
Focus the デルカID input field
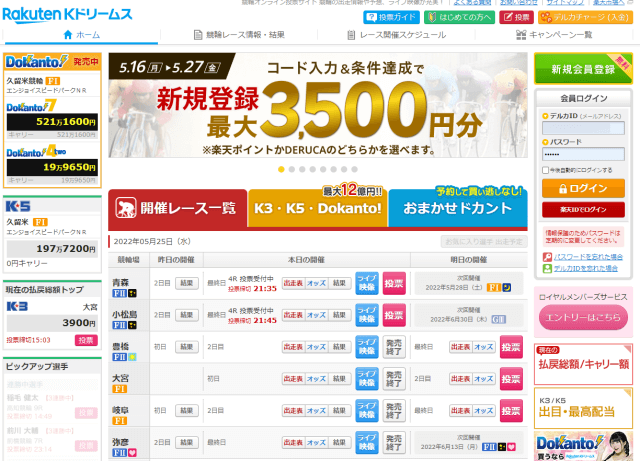coord(583,128)
